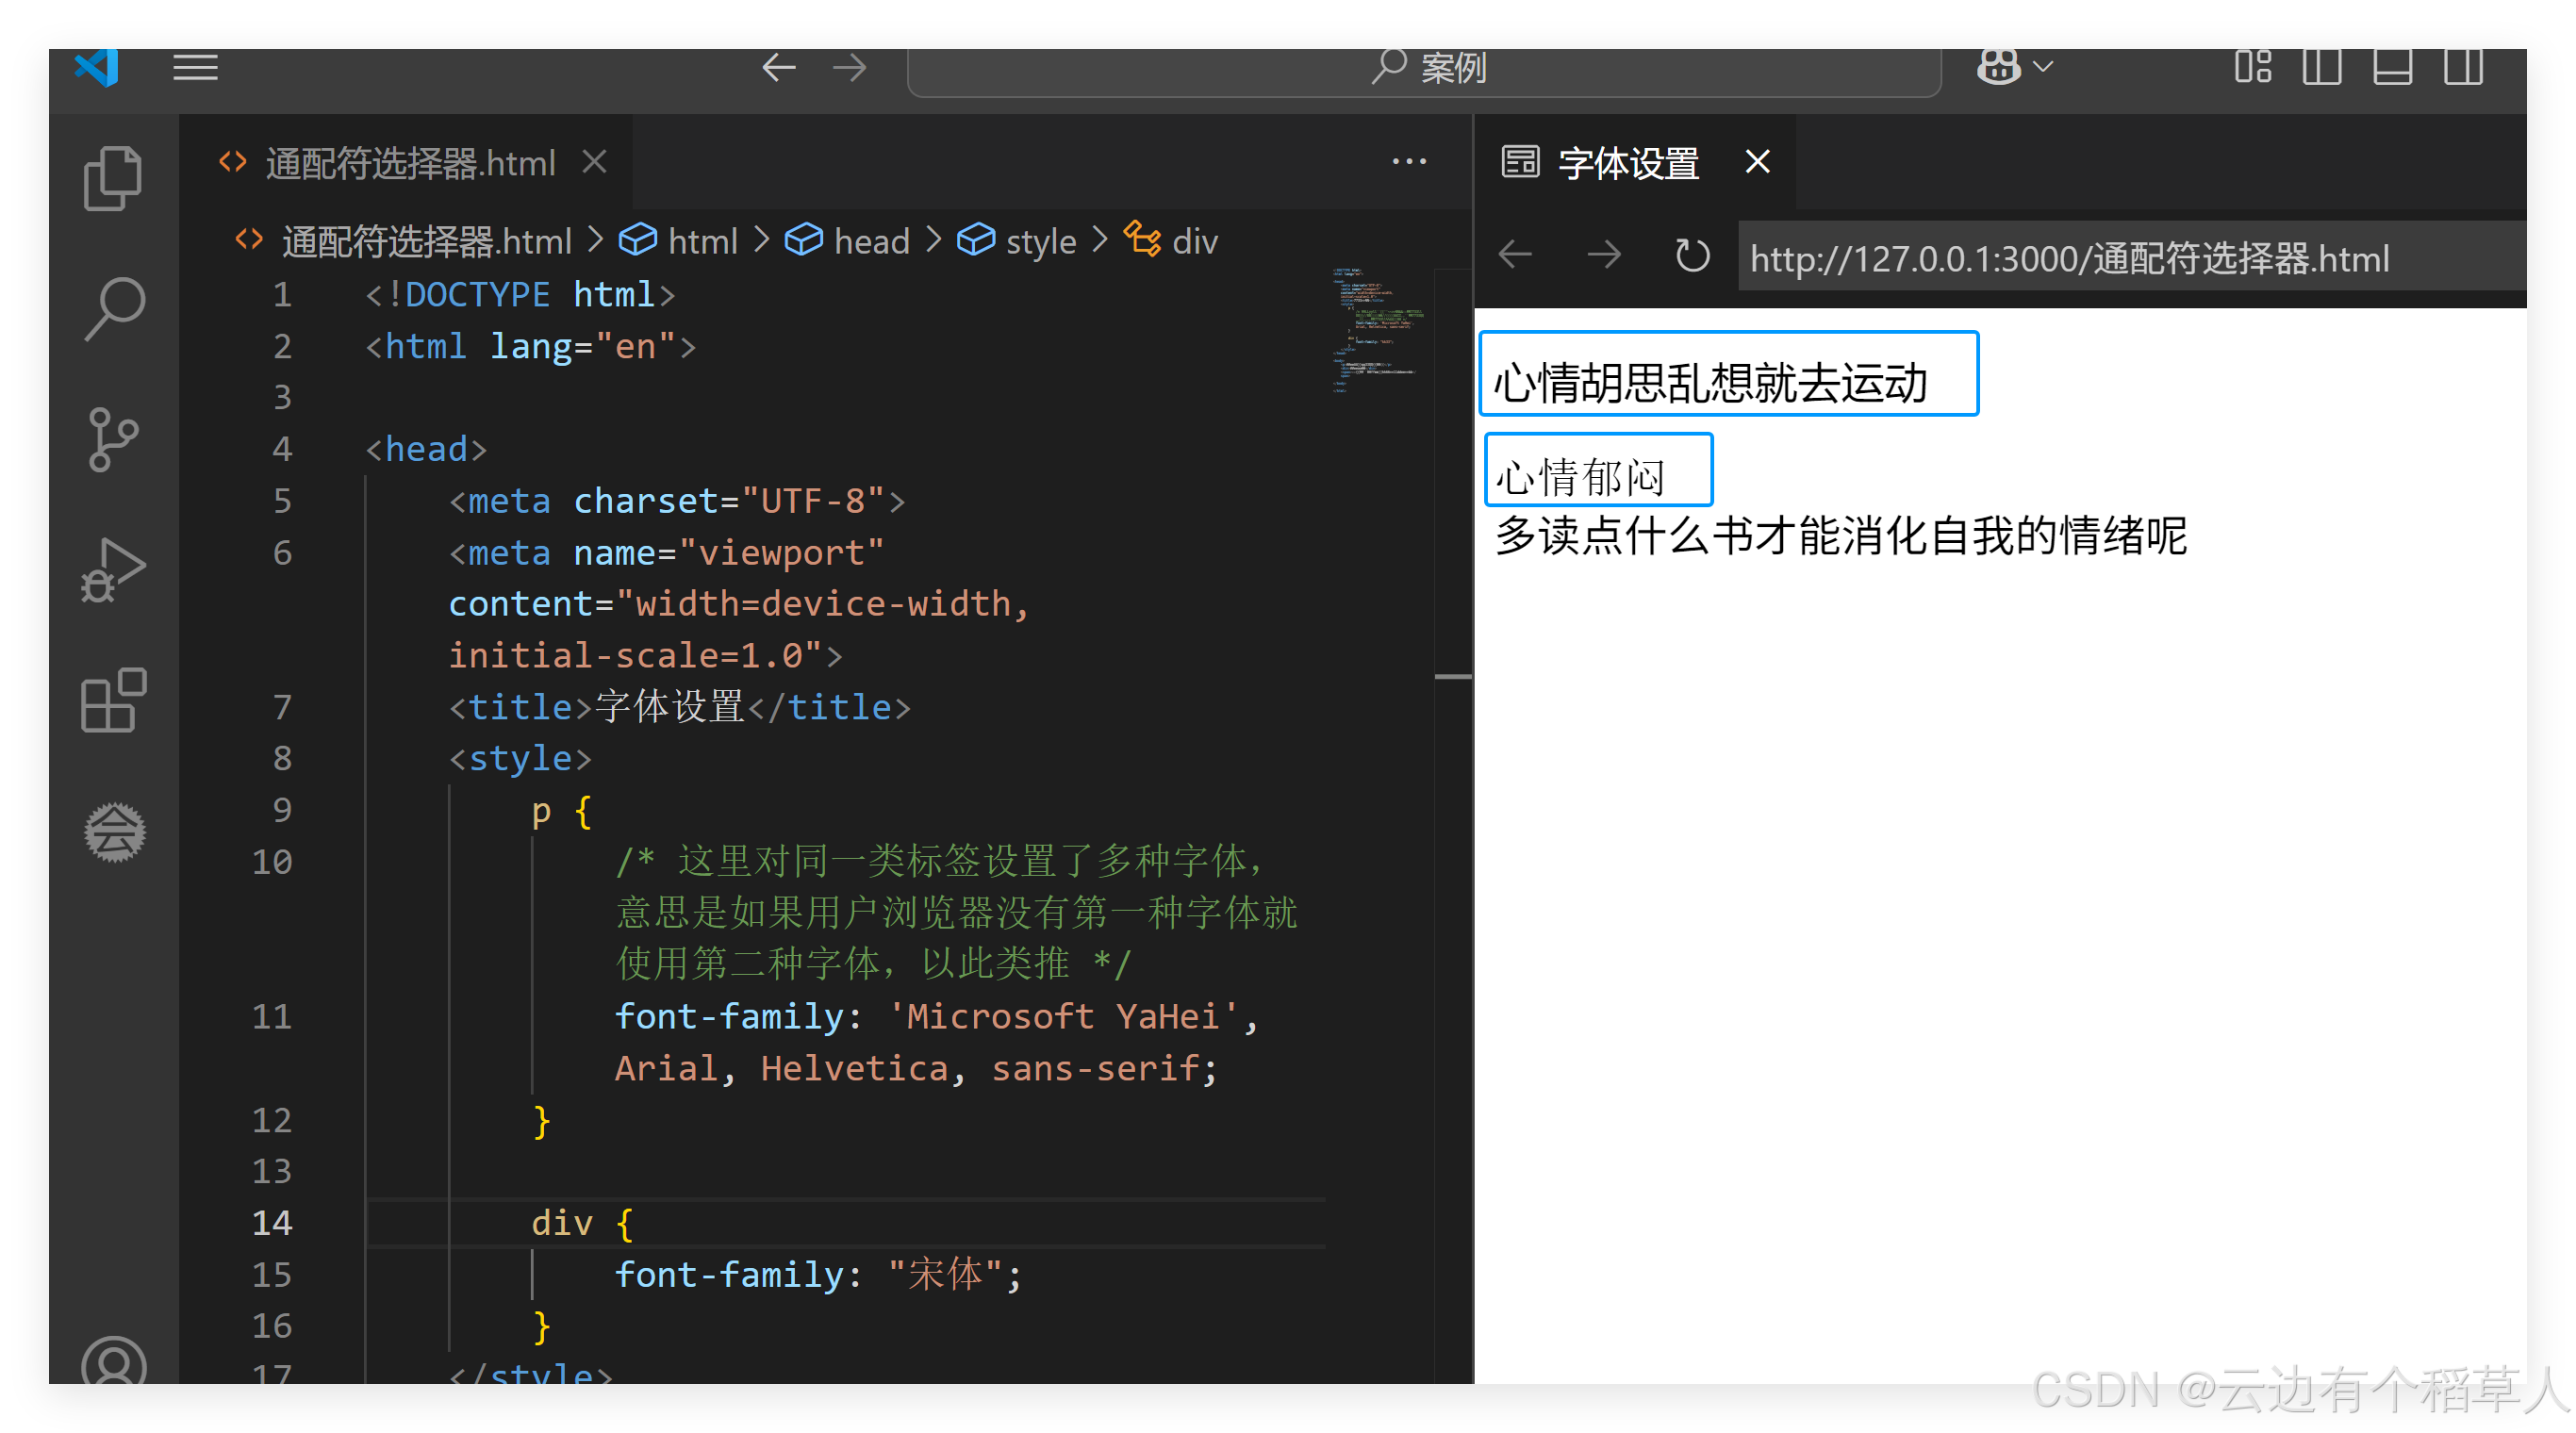Screen dimensions: 2576x1433
Task: Expand the Copilot dropdown arrow
Action: tap(2044, 68)
